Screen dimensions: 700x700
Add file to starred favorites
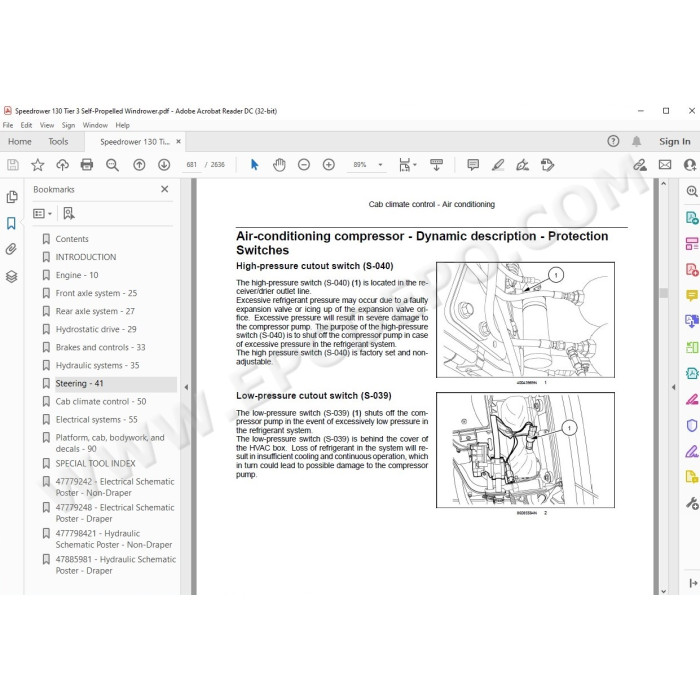pos(38,165)
